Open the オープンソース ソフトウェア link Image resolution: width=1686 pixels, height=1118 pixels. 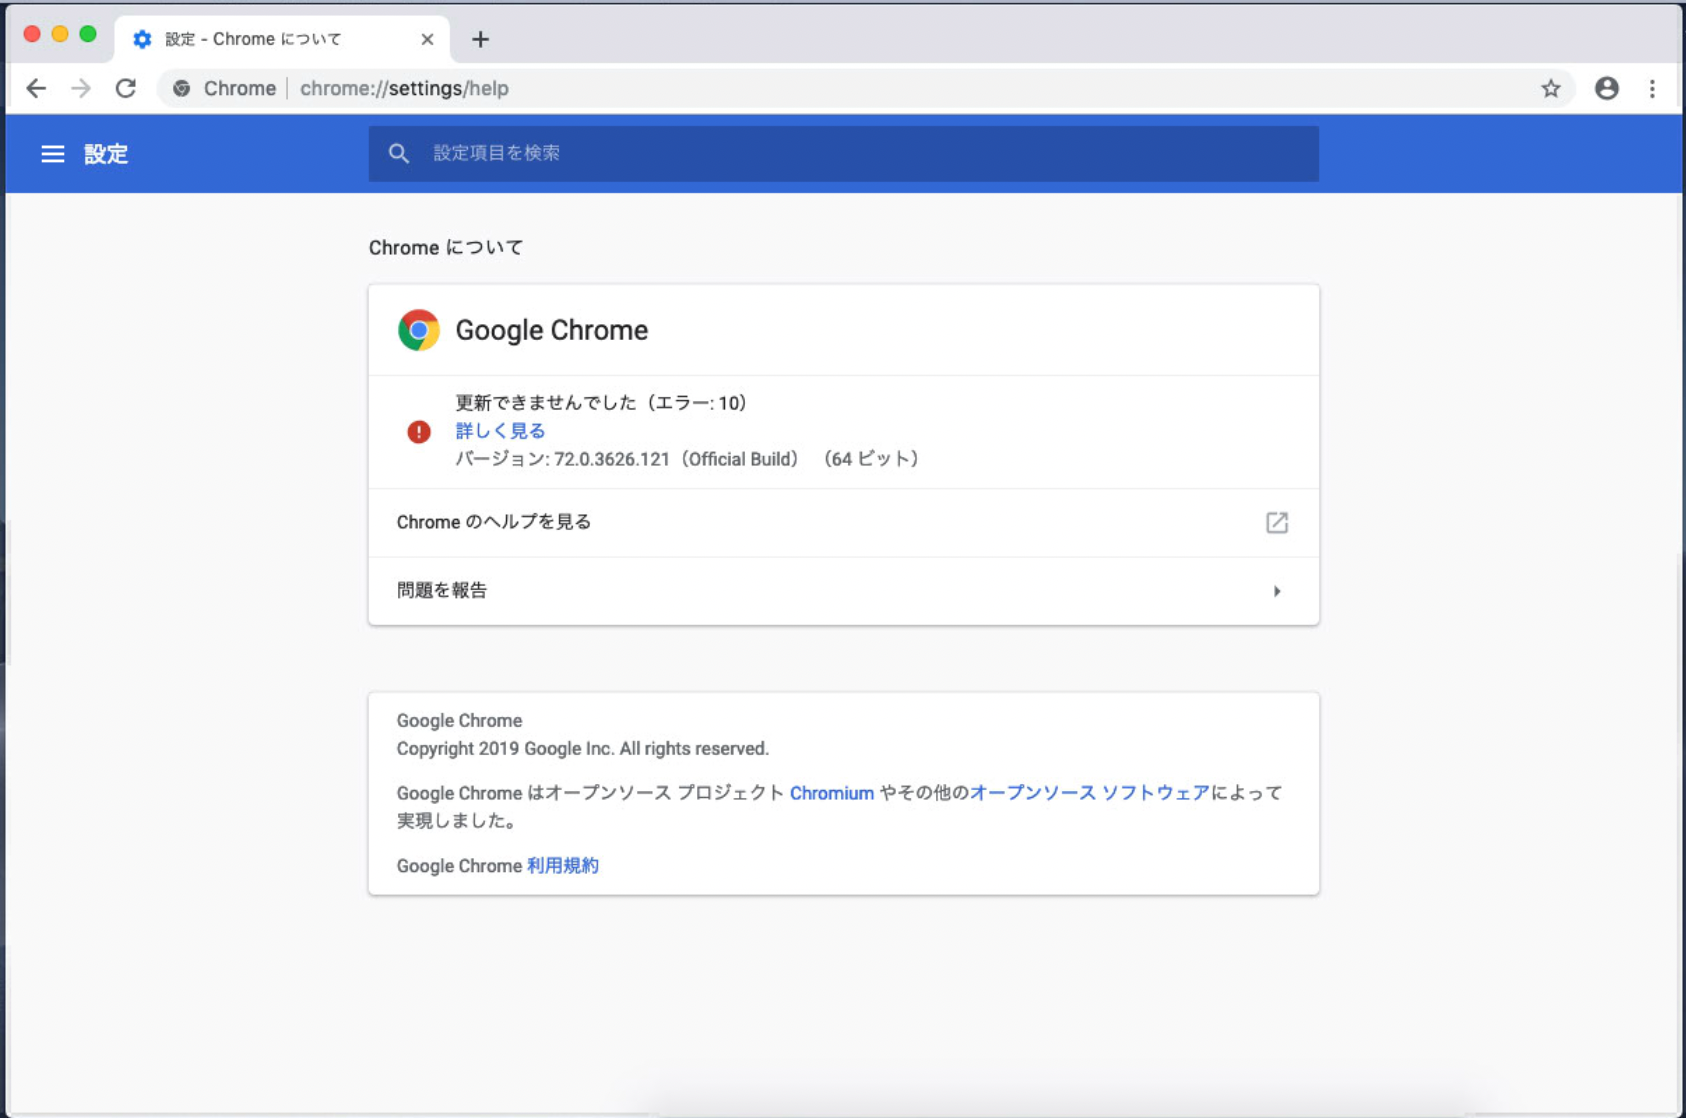(x=1089, y=793)
